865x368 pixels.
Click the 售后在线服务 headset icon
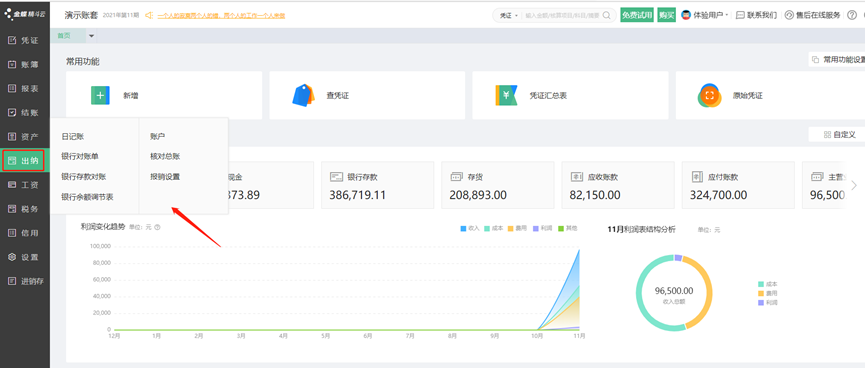point(789,15)
